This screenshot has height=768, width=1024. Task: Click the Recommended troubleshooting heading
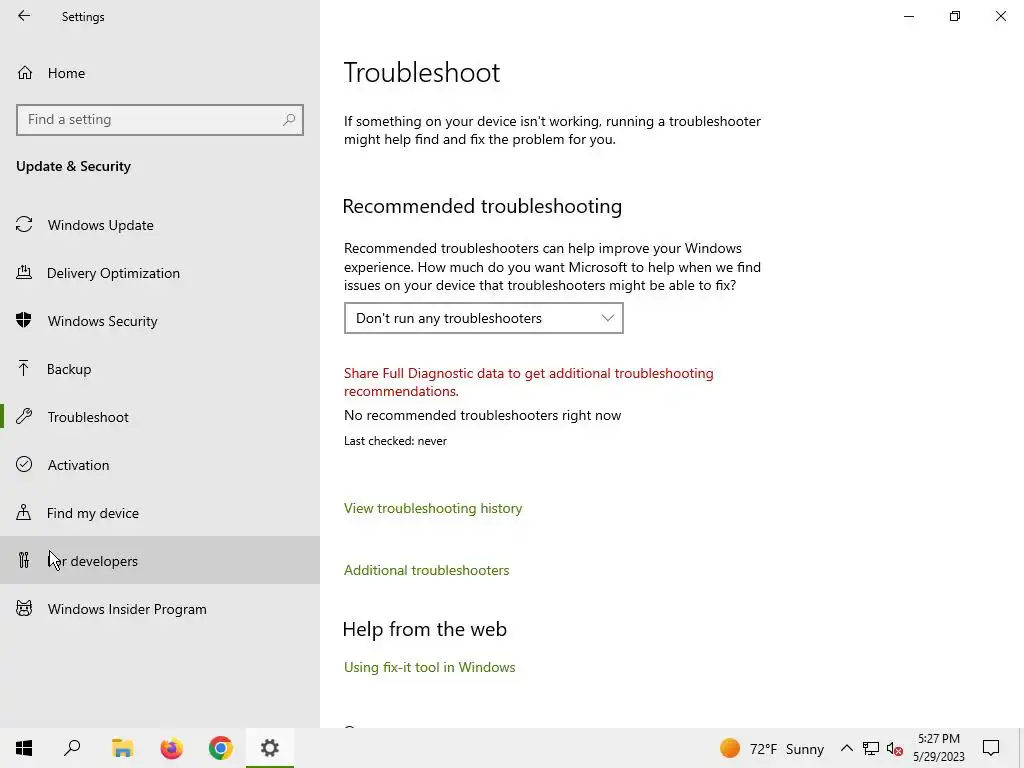coord(482,206)
